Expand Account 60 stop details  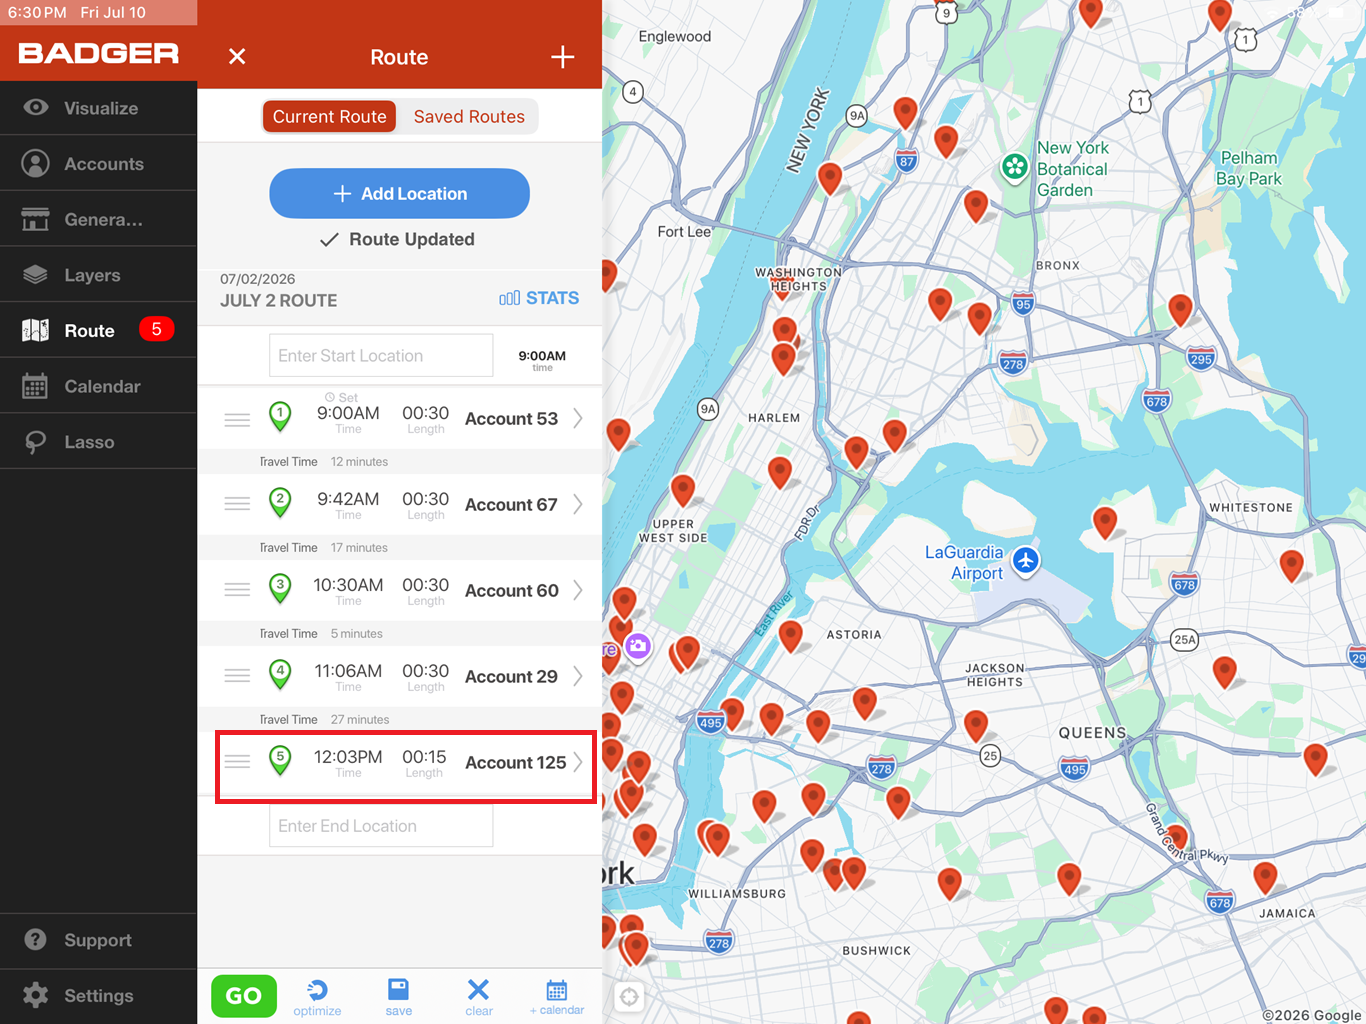tap(578, 591)
